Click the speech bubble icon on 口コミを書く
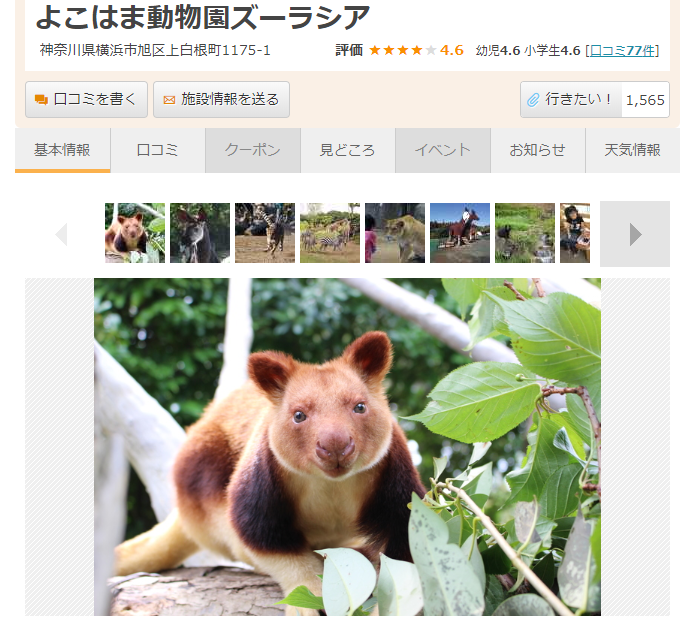The height and width of the screenshot is (628, 693). (41, 100)
